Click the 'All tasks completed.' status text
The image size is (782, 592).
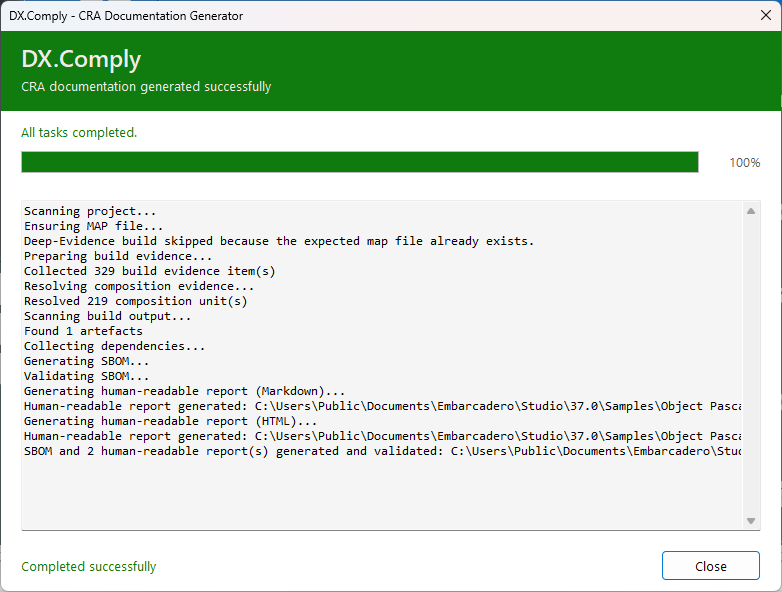79,133
